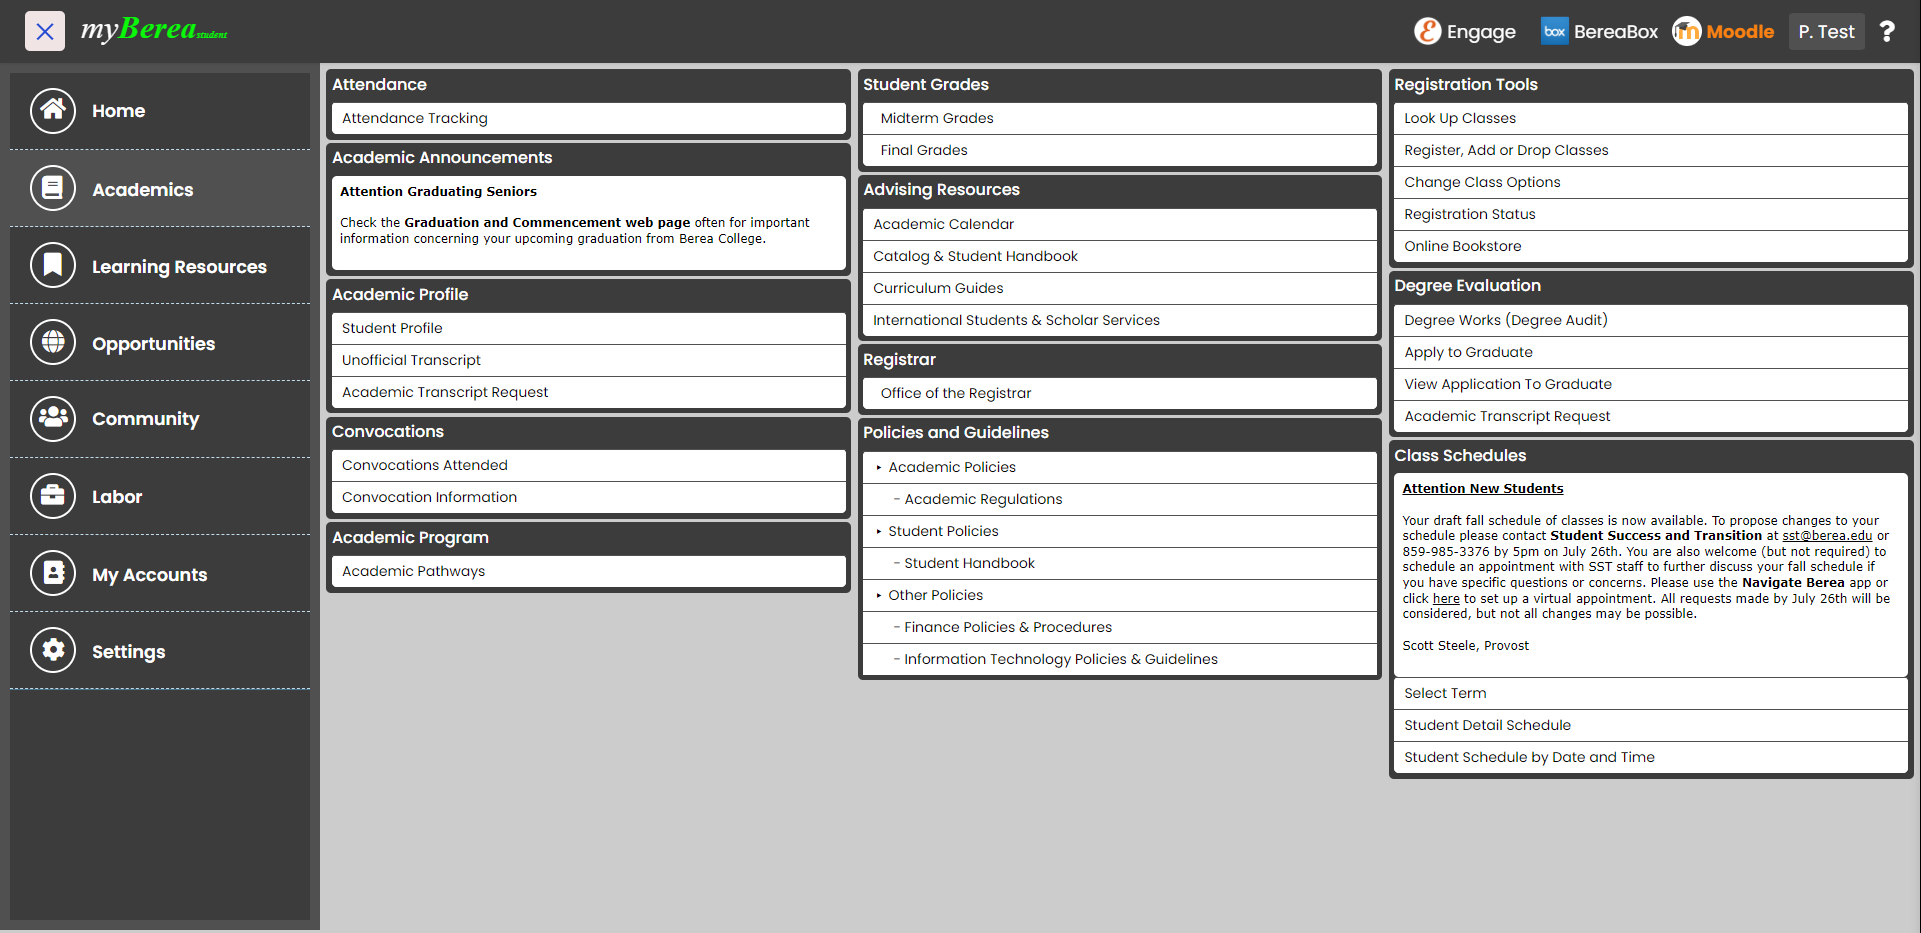Click the My Accounts icon
The image size is (1921, 933).
[x=53, y=574]
